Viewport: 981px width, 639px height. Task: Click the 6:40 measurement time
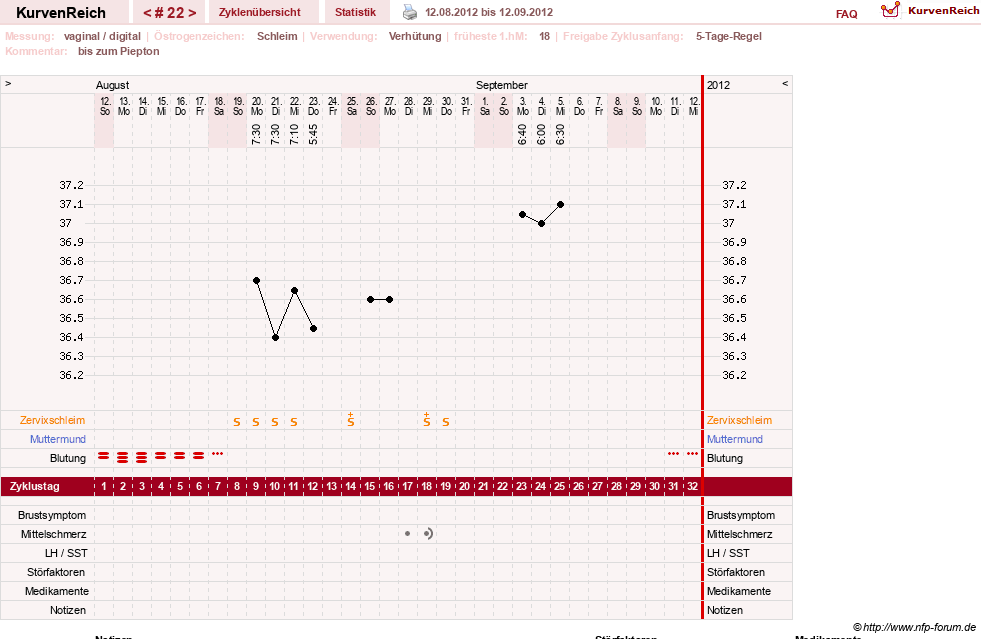point(522,134)
